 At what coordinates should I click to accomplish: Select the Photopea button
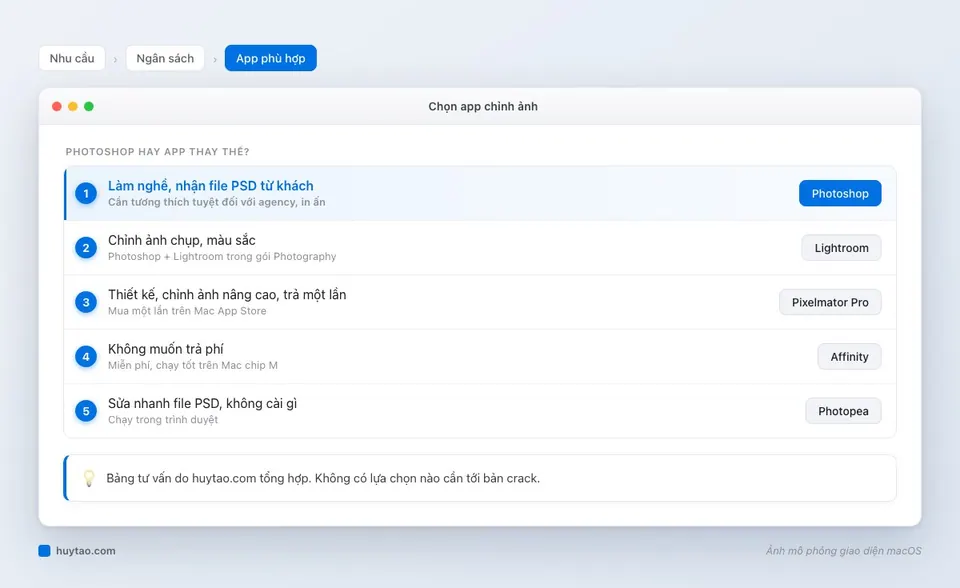pyautogui.click(x=843, y=411)
